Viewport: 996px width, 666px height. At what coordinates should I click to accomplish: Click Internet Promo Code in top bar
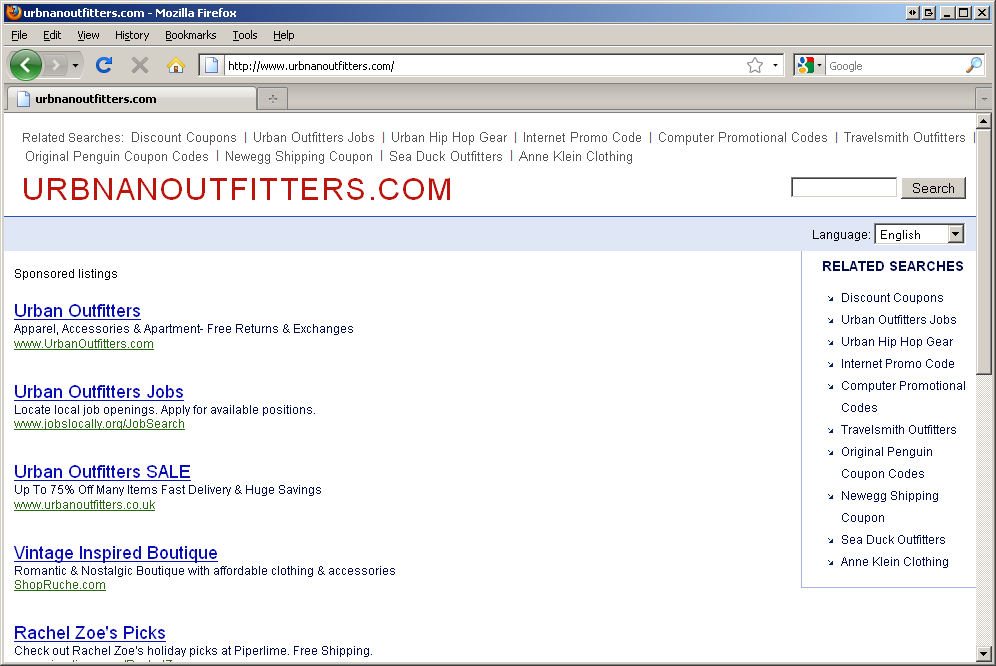click(x=582, y=137)
